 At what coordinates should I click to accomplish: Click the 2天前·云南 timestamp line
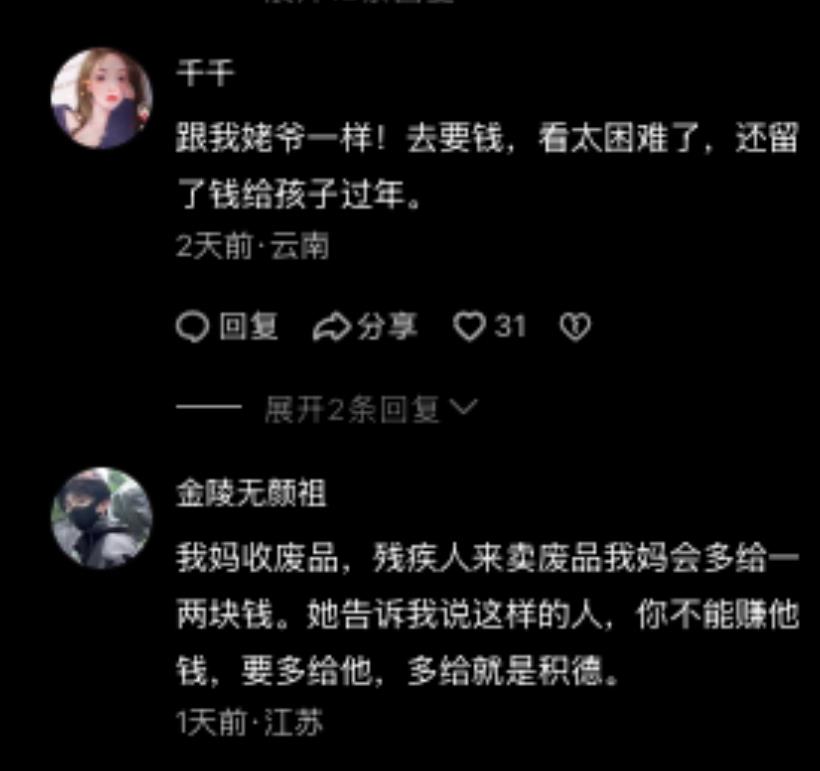[x=253, y=245]
